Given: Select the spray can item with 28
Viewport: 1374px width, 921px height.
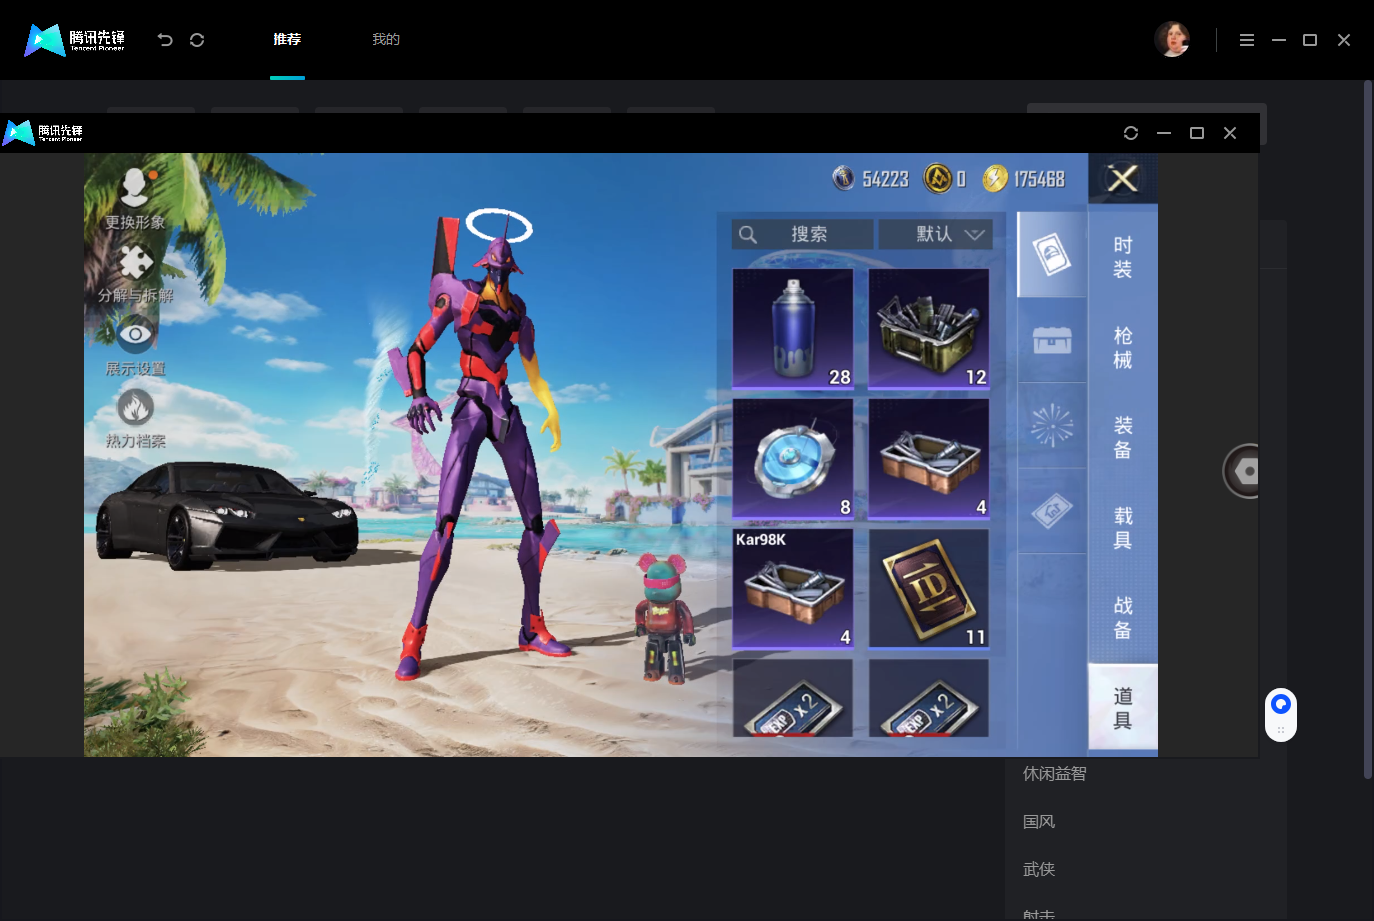Looking at the screenshot, I should [793, 328].
